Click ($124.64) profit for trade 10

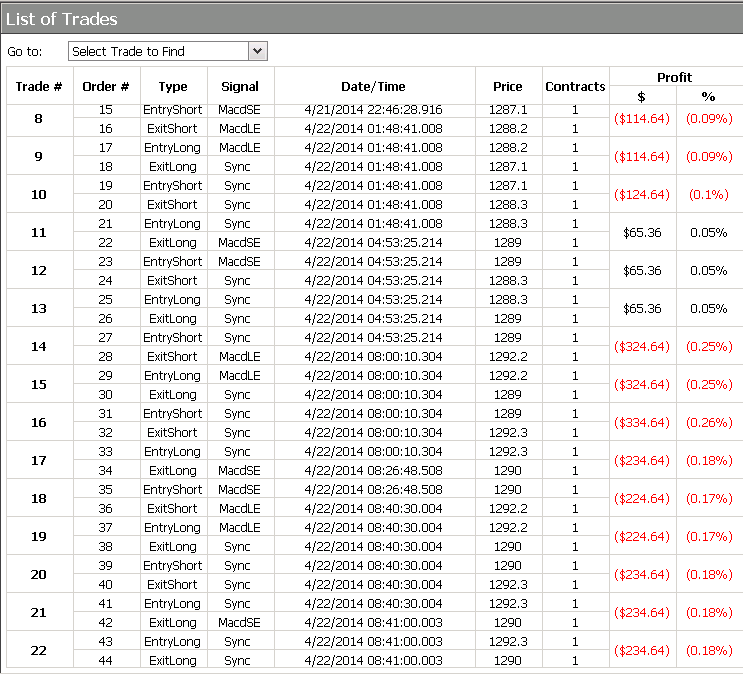click(x=642, y=194)
